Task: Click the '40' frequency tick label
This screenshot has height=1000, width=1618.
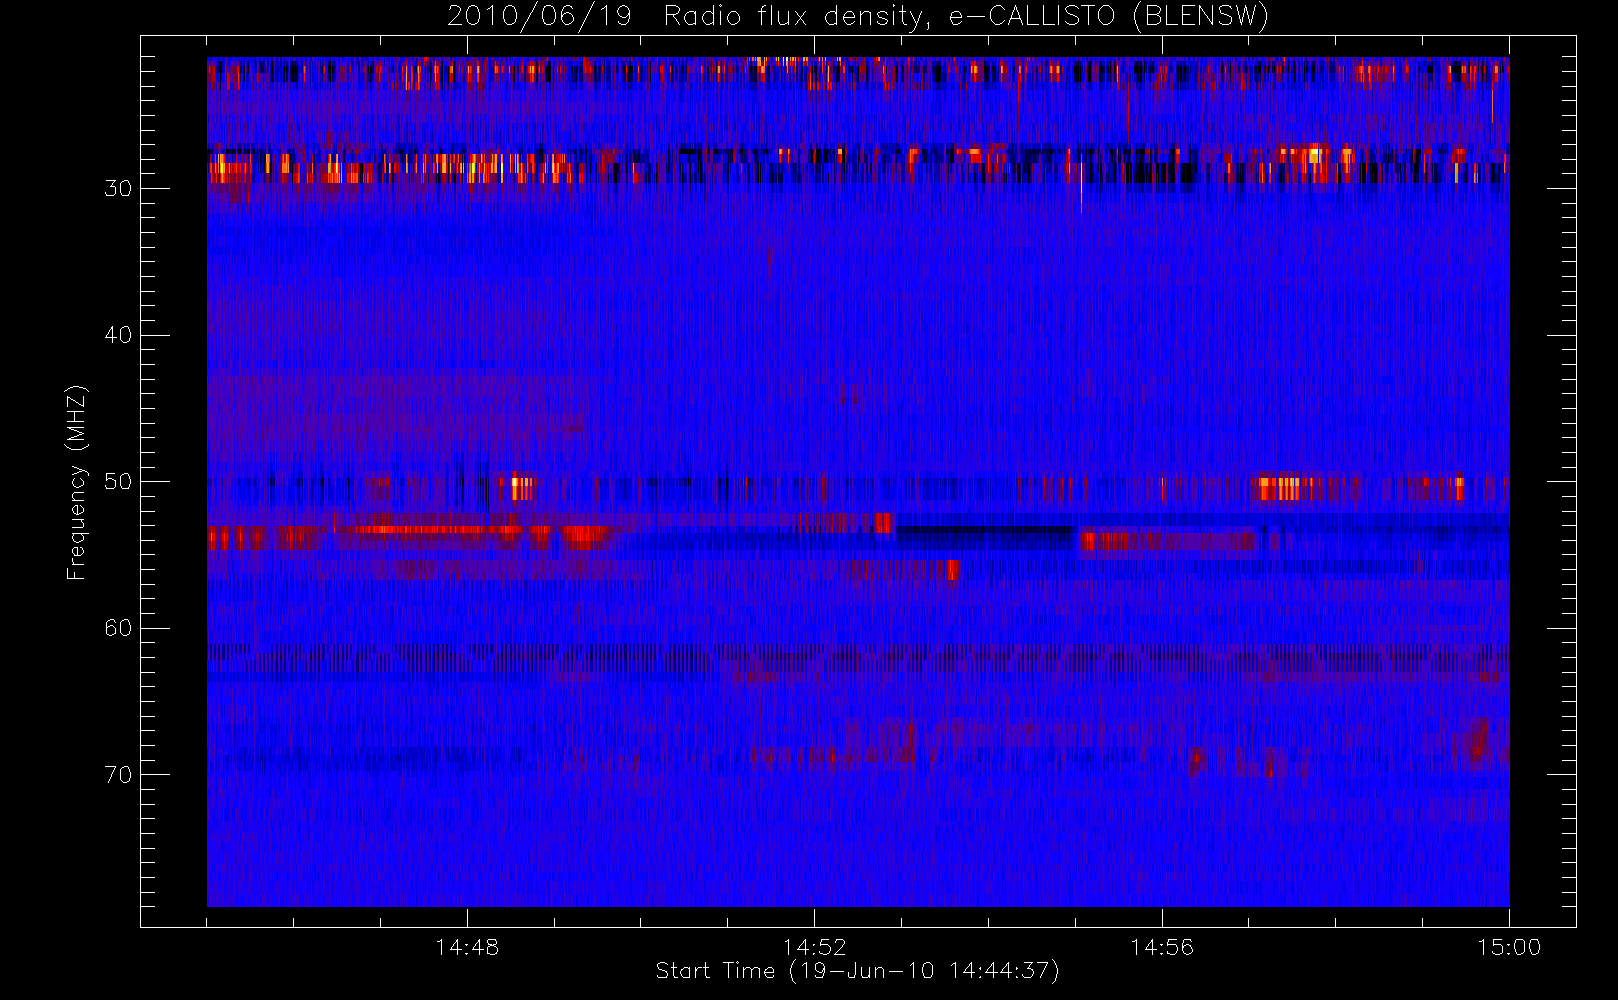Action: tap(118, 335)
